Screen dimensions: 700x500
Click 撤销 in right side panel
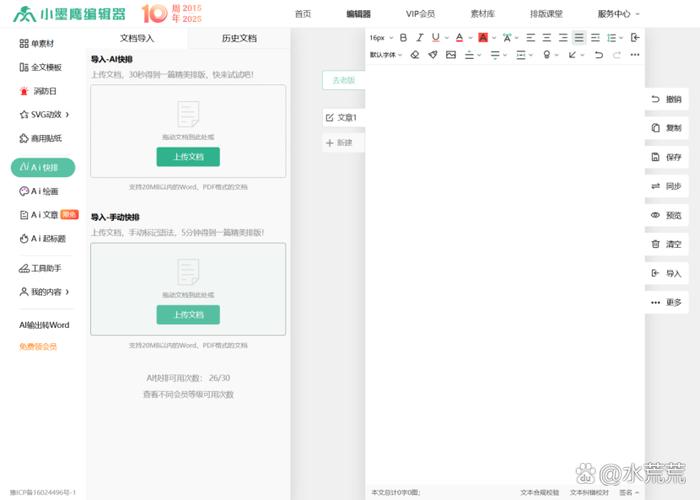tap(667, 99)
